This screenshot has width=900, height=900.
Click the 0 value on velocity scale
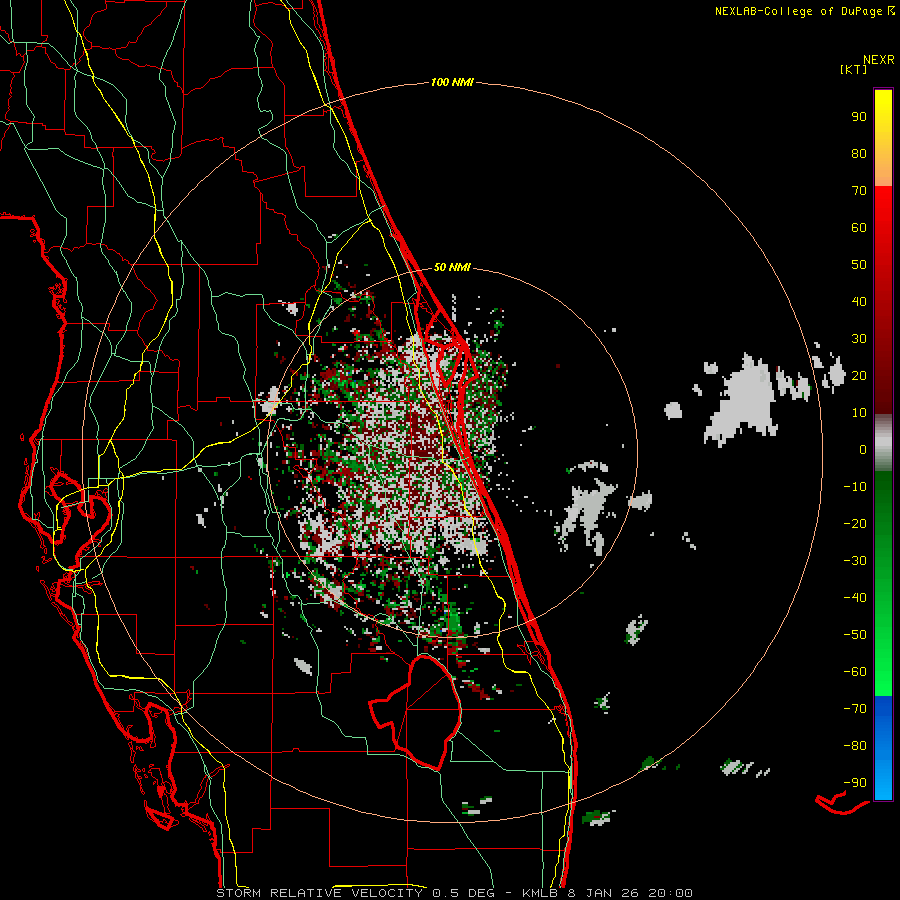(863, 450)
